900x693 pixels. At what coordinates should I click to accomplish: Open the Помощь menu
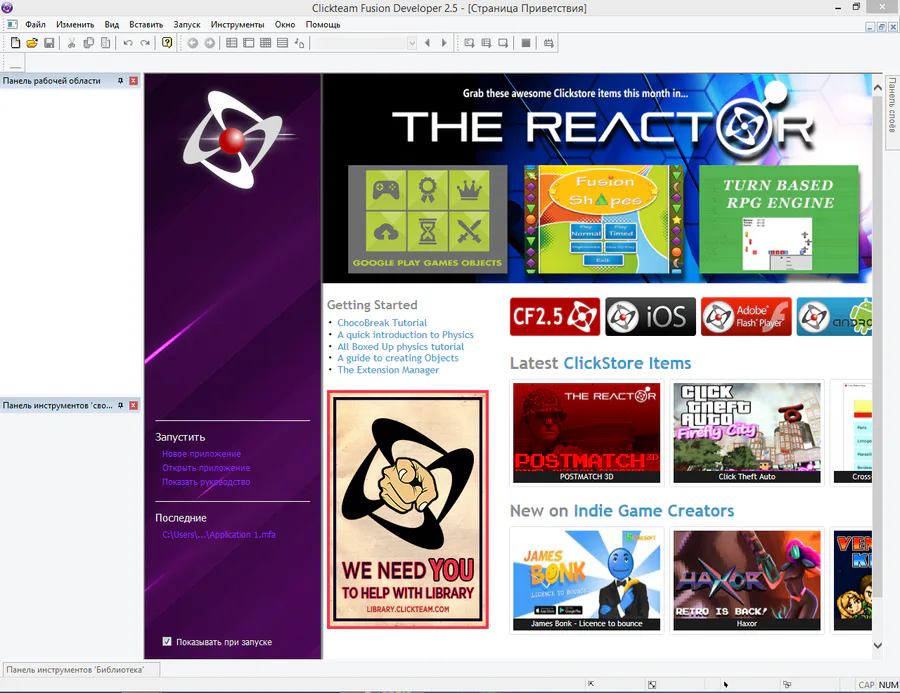(x=323, y=25)
